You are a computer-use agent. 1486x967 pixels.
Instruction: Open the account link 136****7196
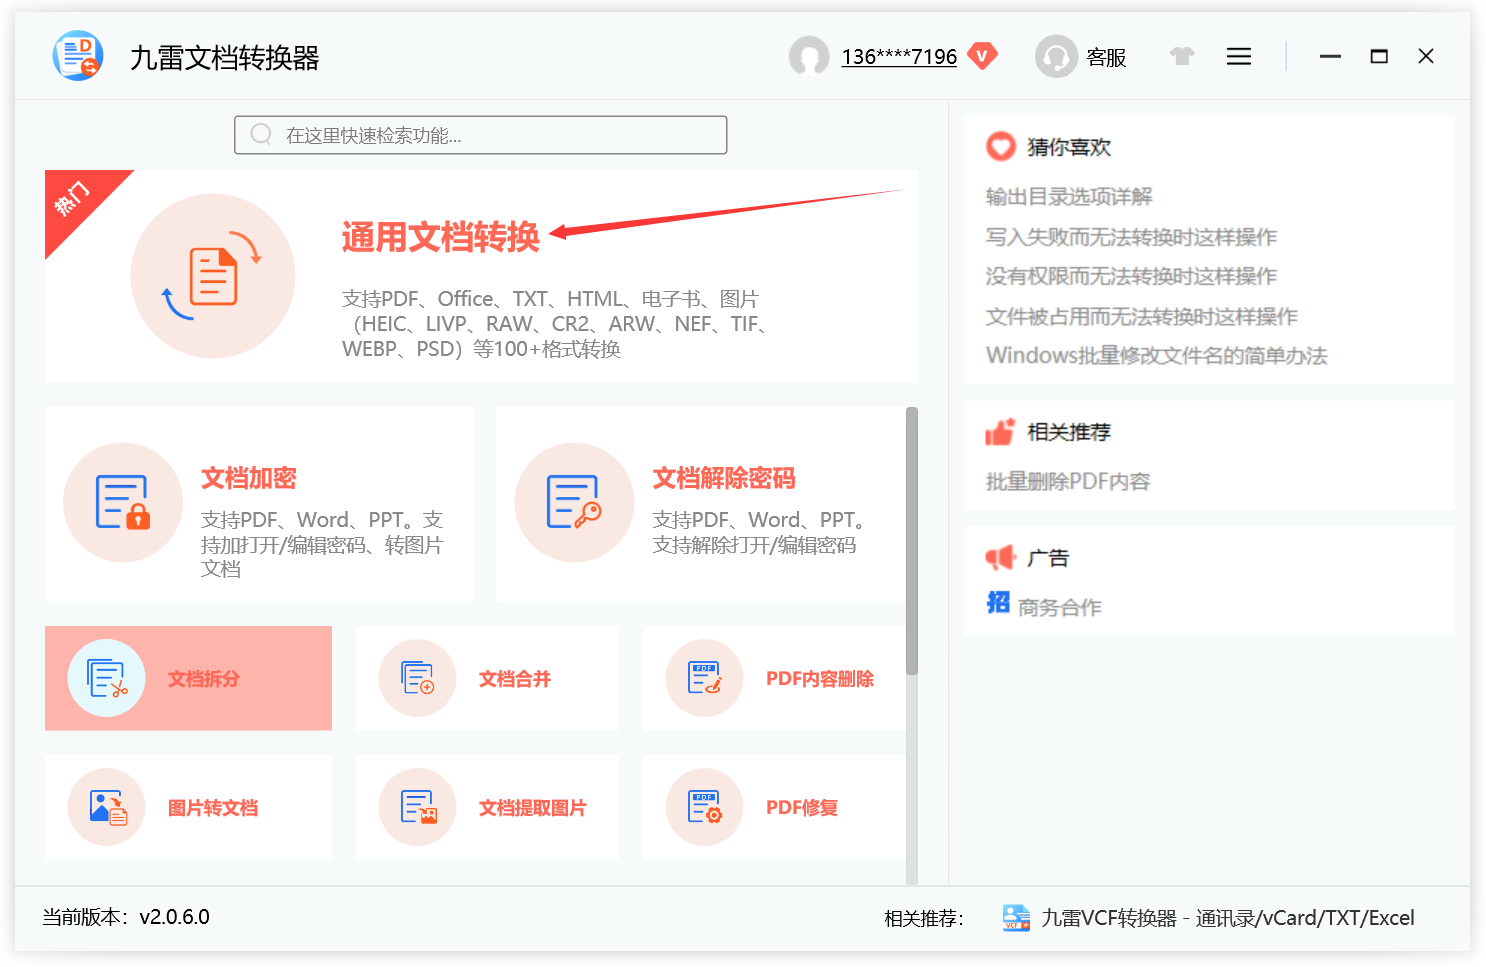[899, 57]
